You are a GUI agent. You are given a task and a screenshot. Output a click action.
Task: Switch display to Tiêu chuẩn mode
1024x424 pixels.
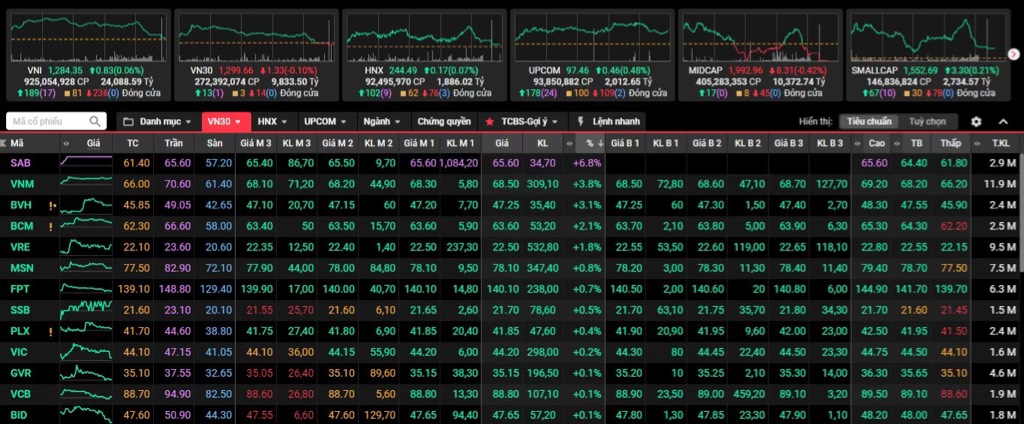click(869, 121)
